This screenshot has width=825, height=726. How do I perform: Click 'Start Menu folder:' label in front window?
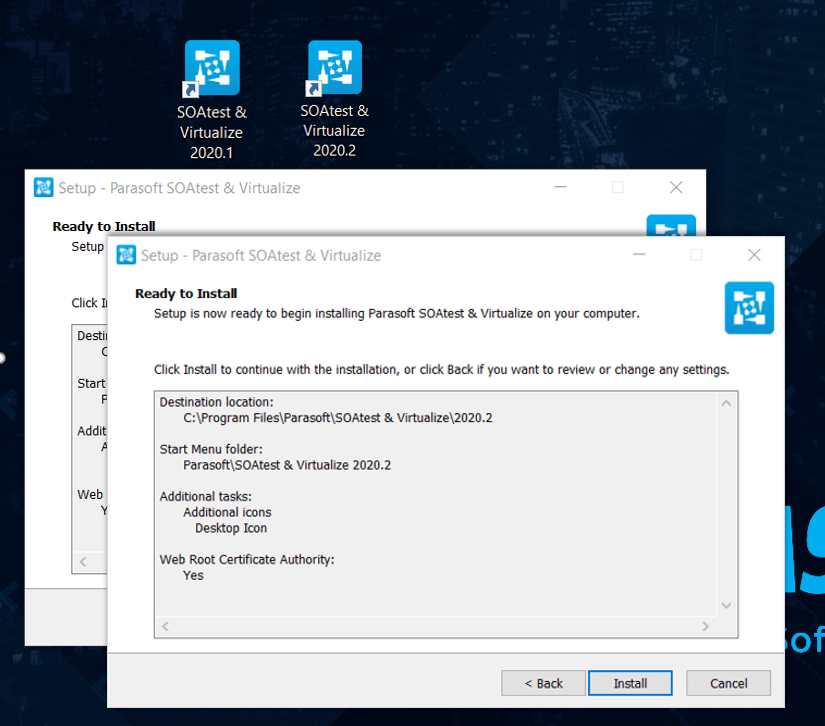pyautogui.click(x=211, y=449)
